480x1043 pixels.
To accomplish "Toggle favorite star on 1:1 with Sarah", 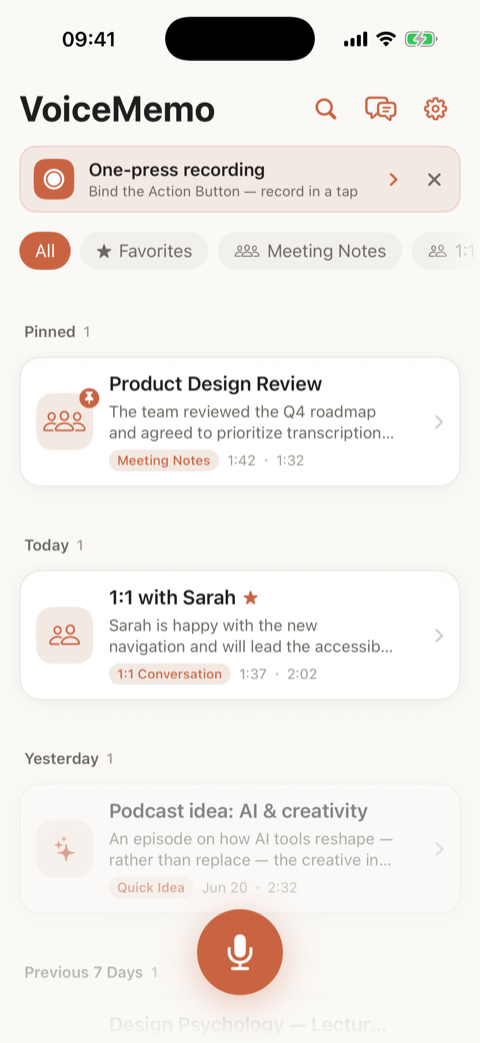I will pyautogui.click(x=251, y=598).
